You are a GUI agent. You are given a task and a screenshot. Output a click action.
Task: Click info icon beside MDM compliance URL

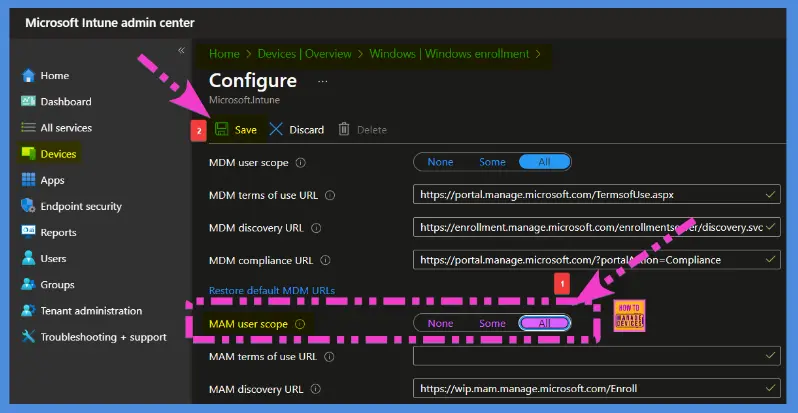pos(325,260)
